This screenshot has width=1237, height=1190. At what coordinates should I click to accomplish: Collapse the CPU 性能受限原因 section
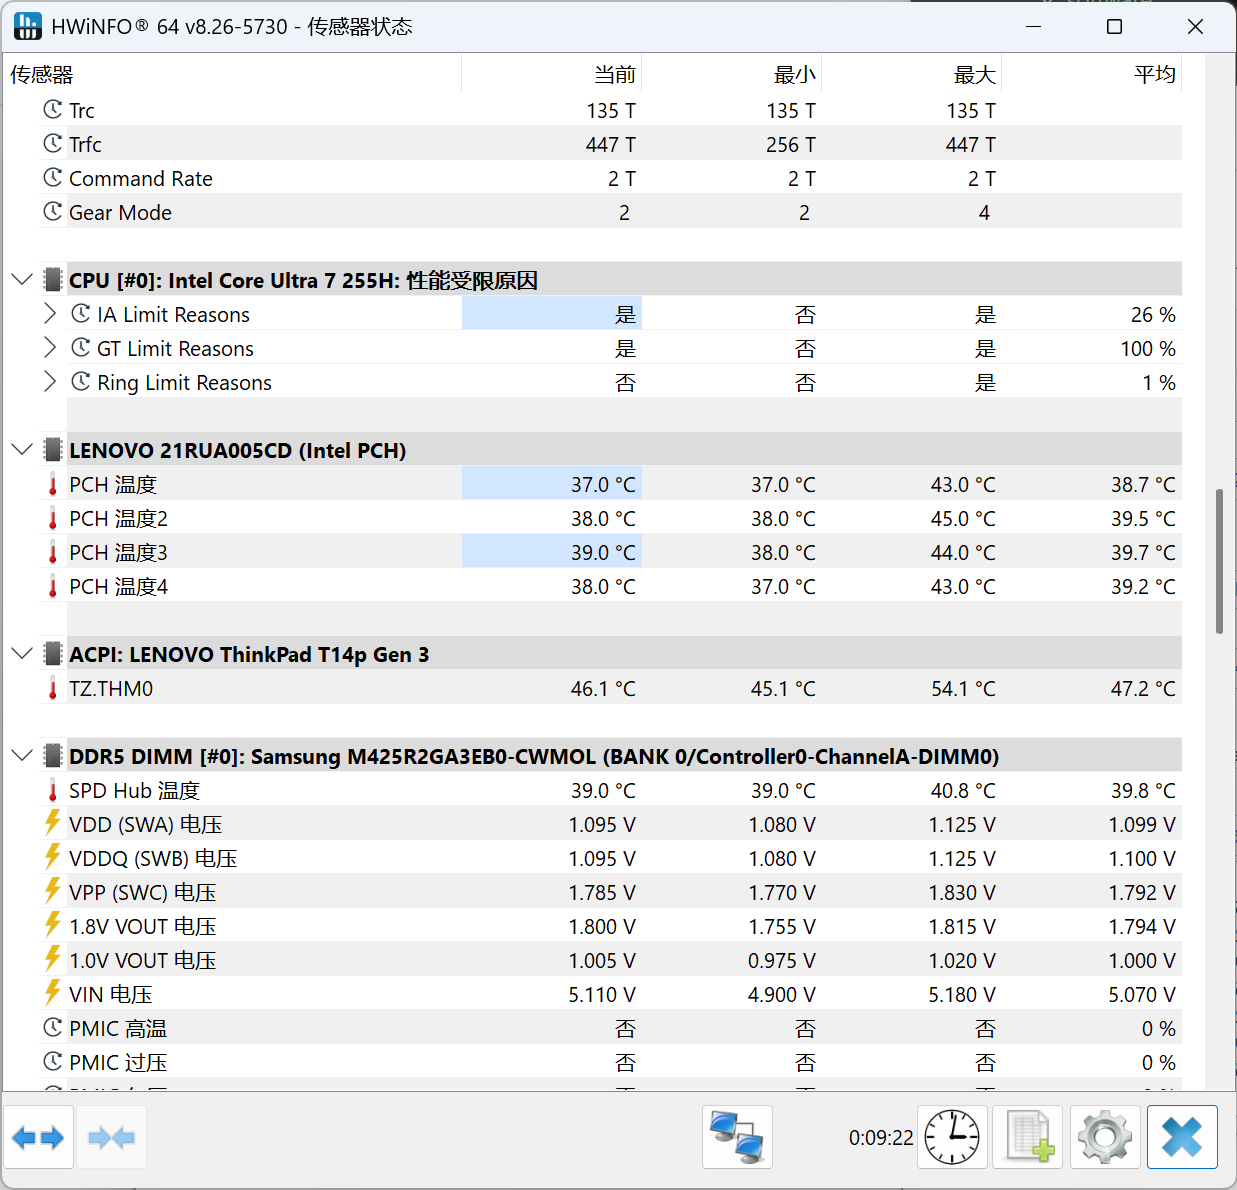(x=22, y=279)
